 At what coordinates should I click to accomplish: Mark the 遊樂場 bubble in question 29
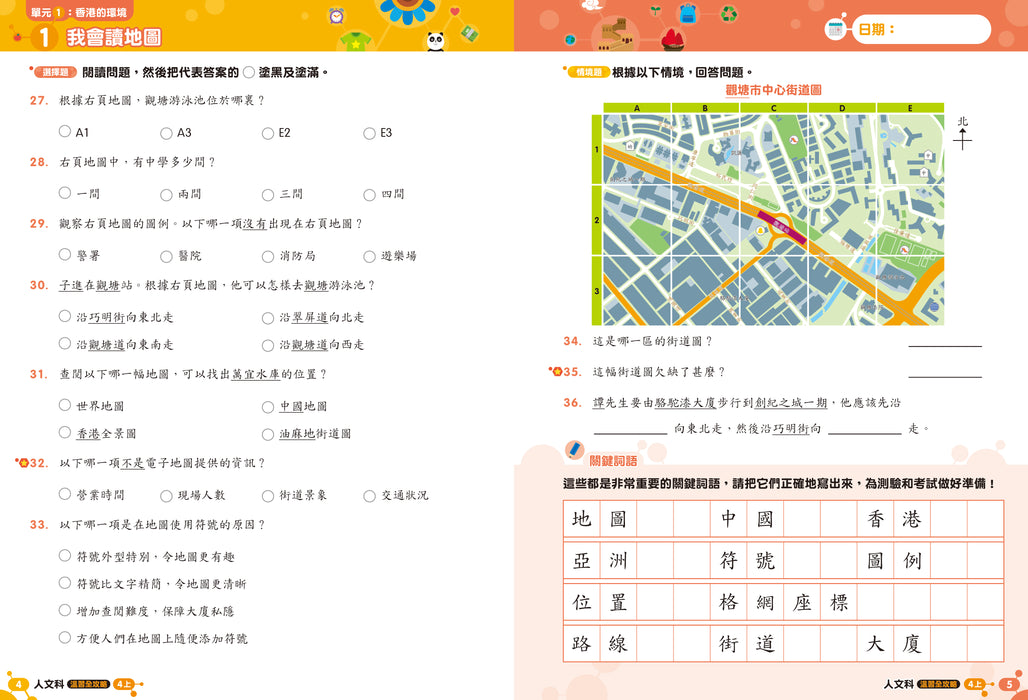369,257
